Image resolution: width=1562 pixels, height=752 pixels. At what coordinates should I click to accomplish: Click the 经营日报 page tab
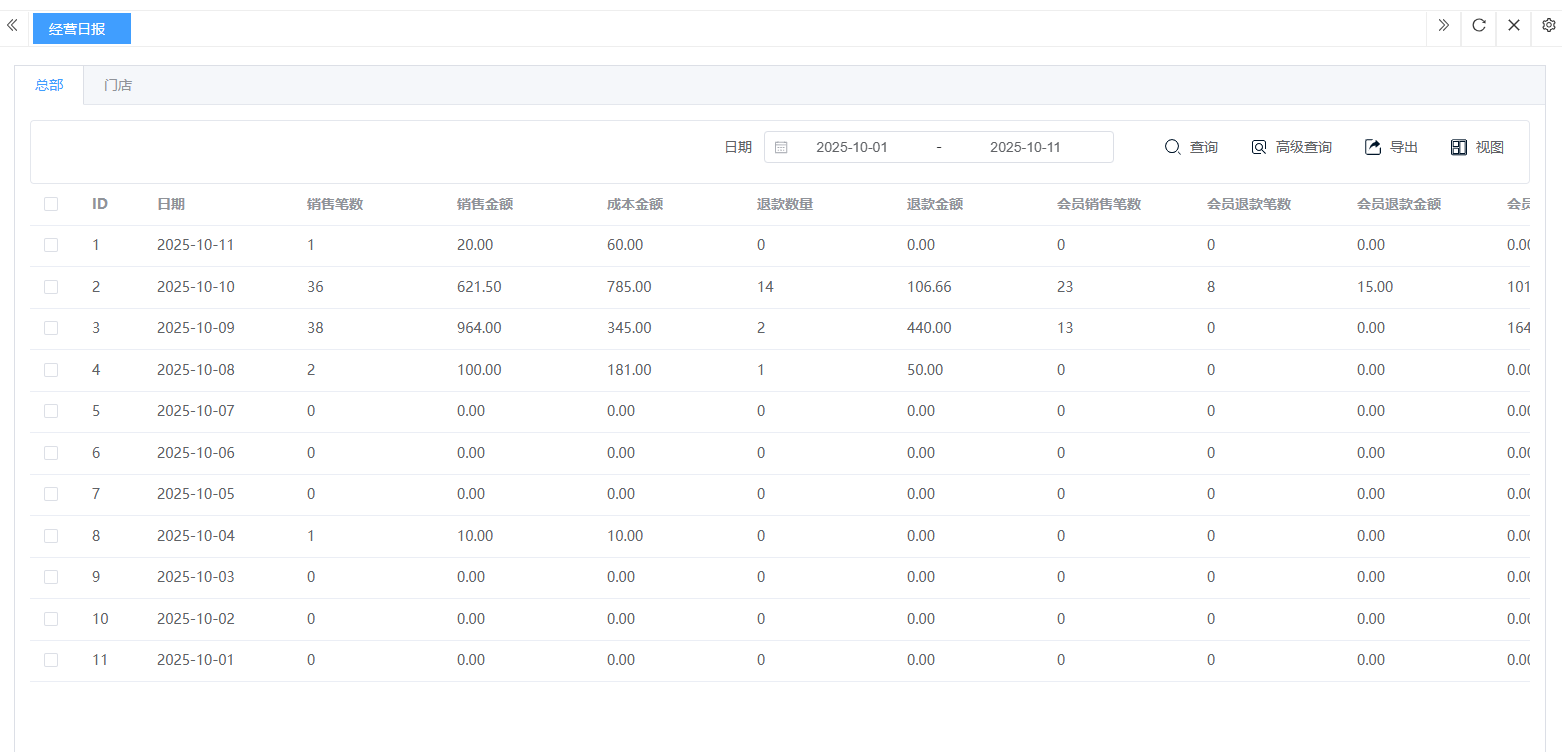(81, 29)
